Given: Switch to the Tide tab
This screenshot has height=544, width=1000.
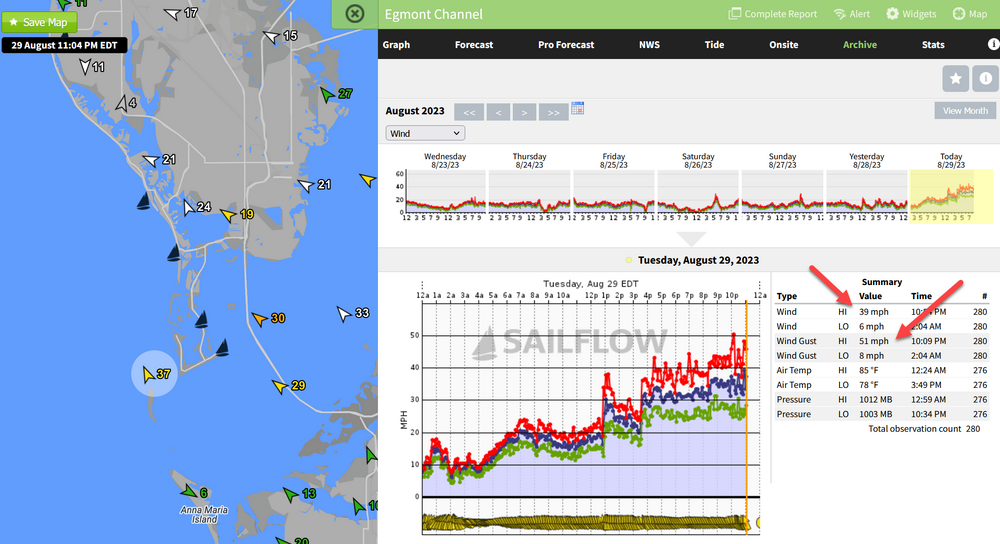Looking at the screenshot, I should [x=714, y=45].
